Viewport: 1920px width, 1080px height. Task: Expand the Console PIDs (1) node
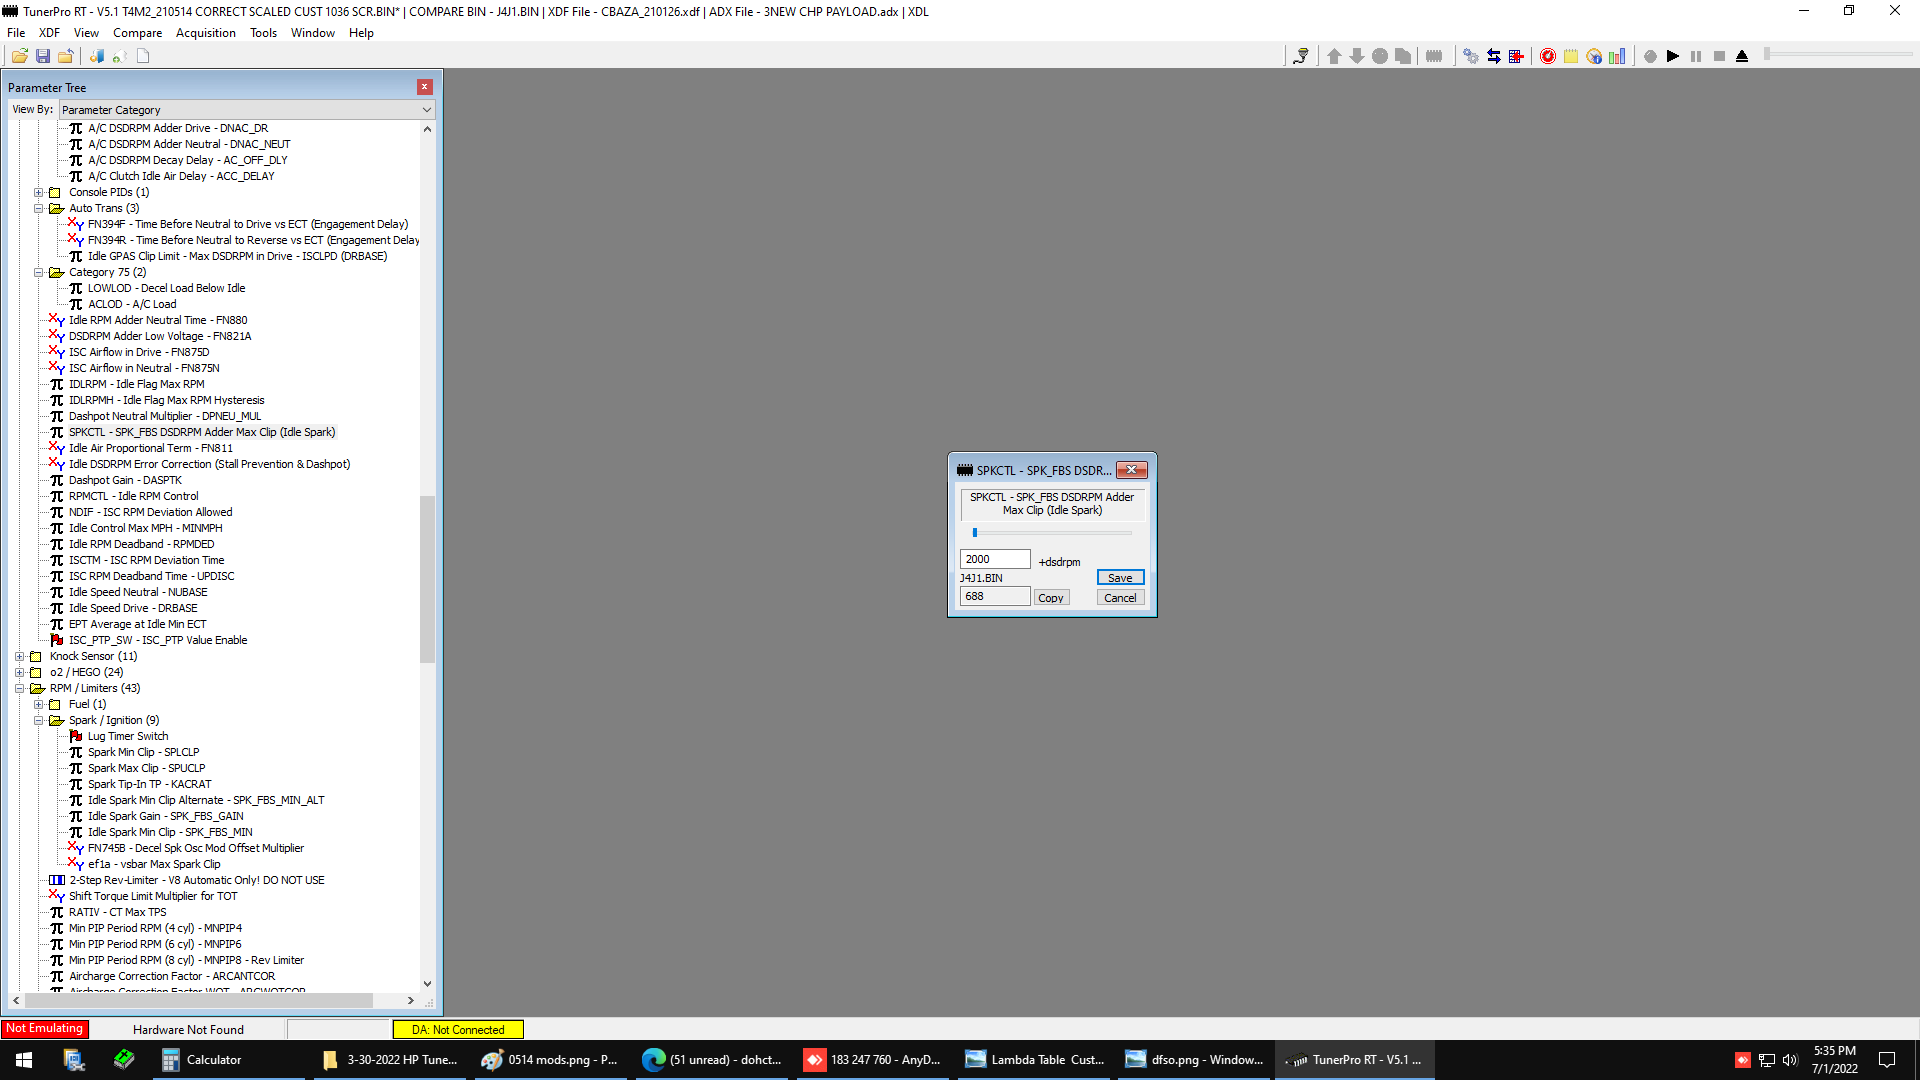38,193
